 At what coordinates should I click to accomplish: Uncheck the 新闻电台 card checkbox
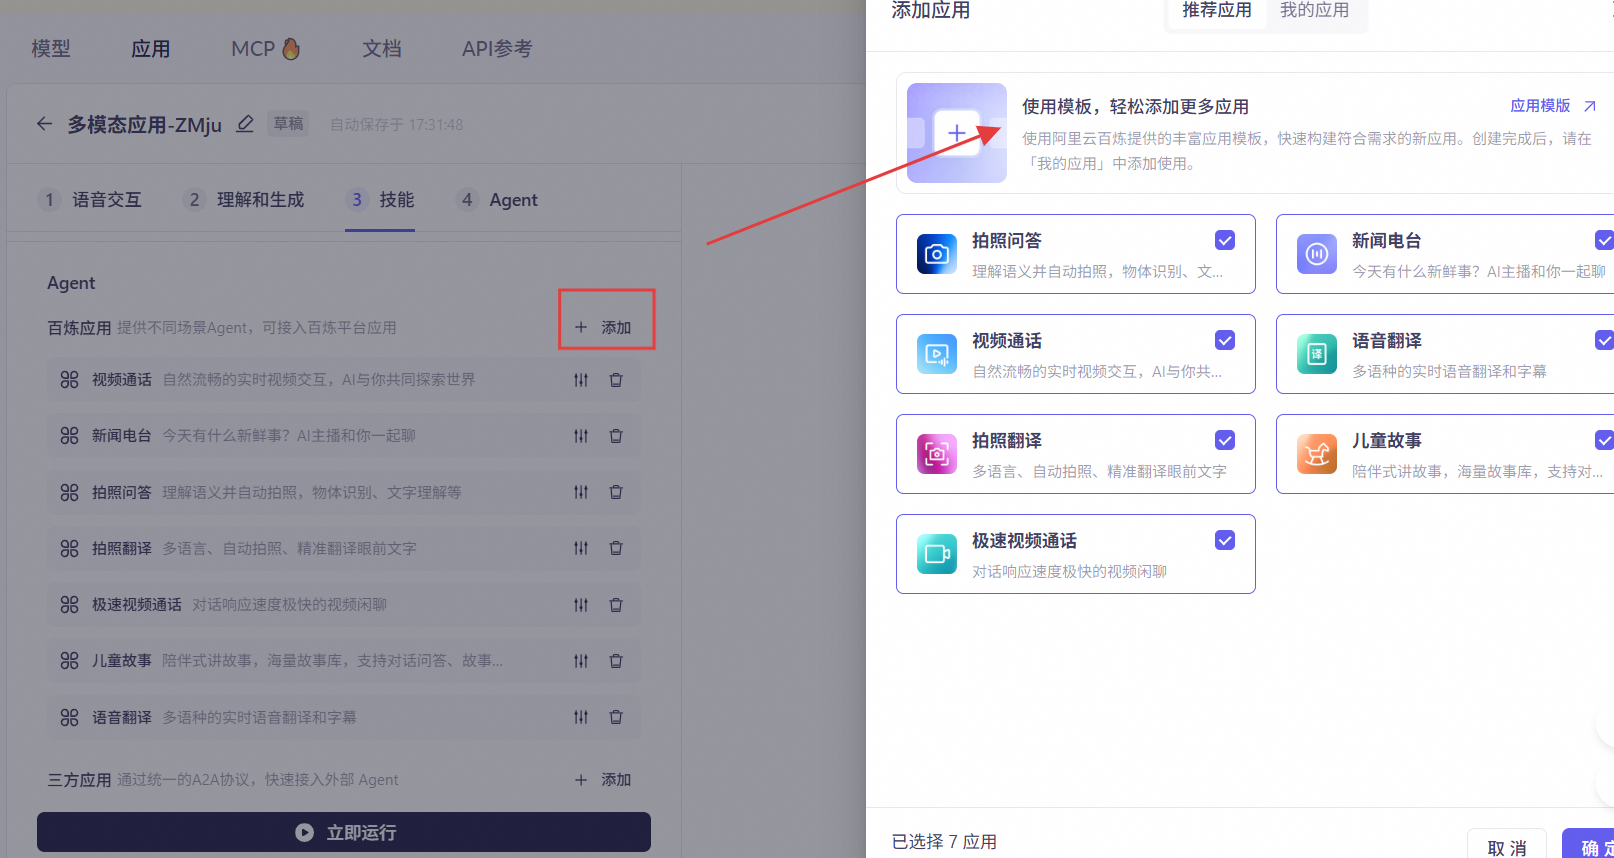[x=1604, y=240]
